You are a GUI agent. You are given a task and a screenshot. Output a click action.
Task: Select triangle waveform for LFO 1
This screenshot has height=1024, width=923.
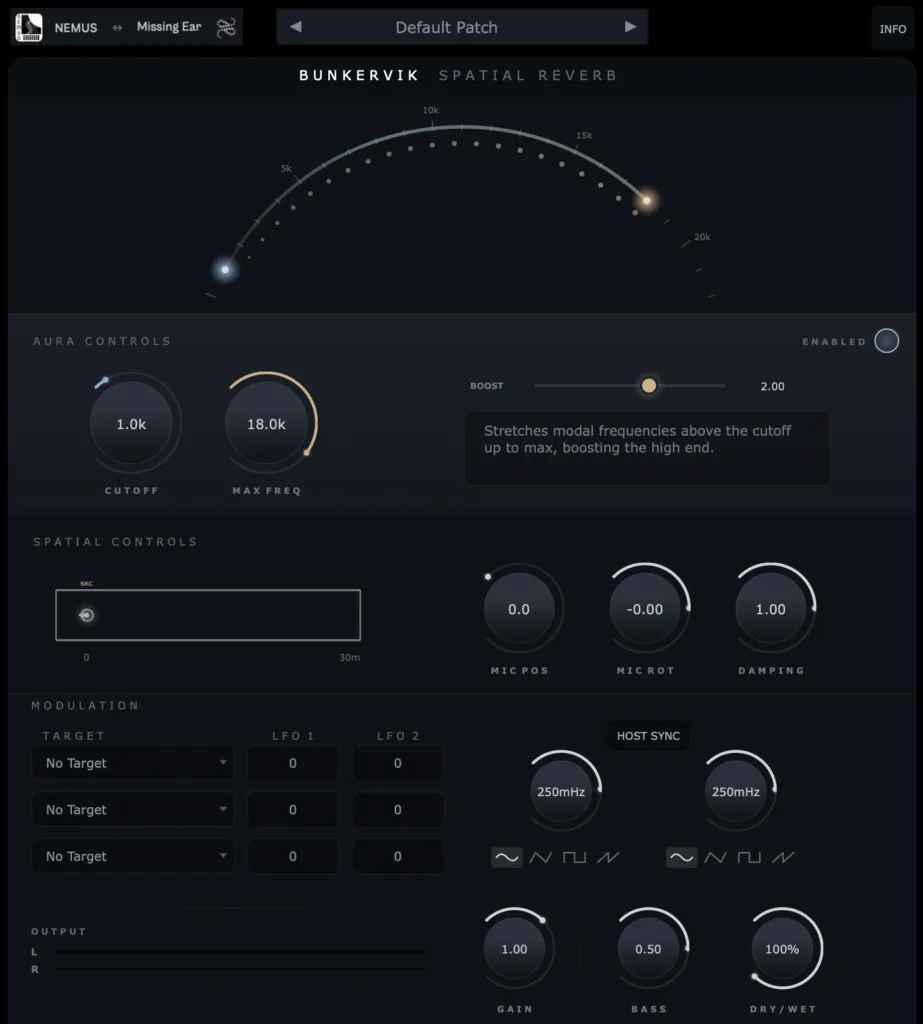click(540, 857)
